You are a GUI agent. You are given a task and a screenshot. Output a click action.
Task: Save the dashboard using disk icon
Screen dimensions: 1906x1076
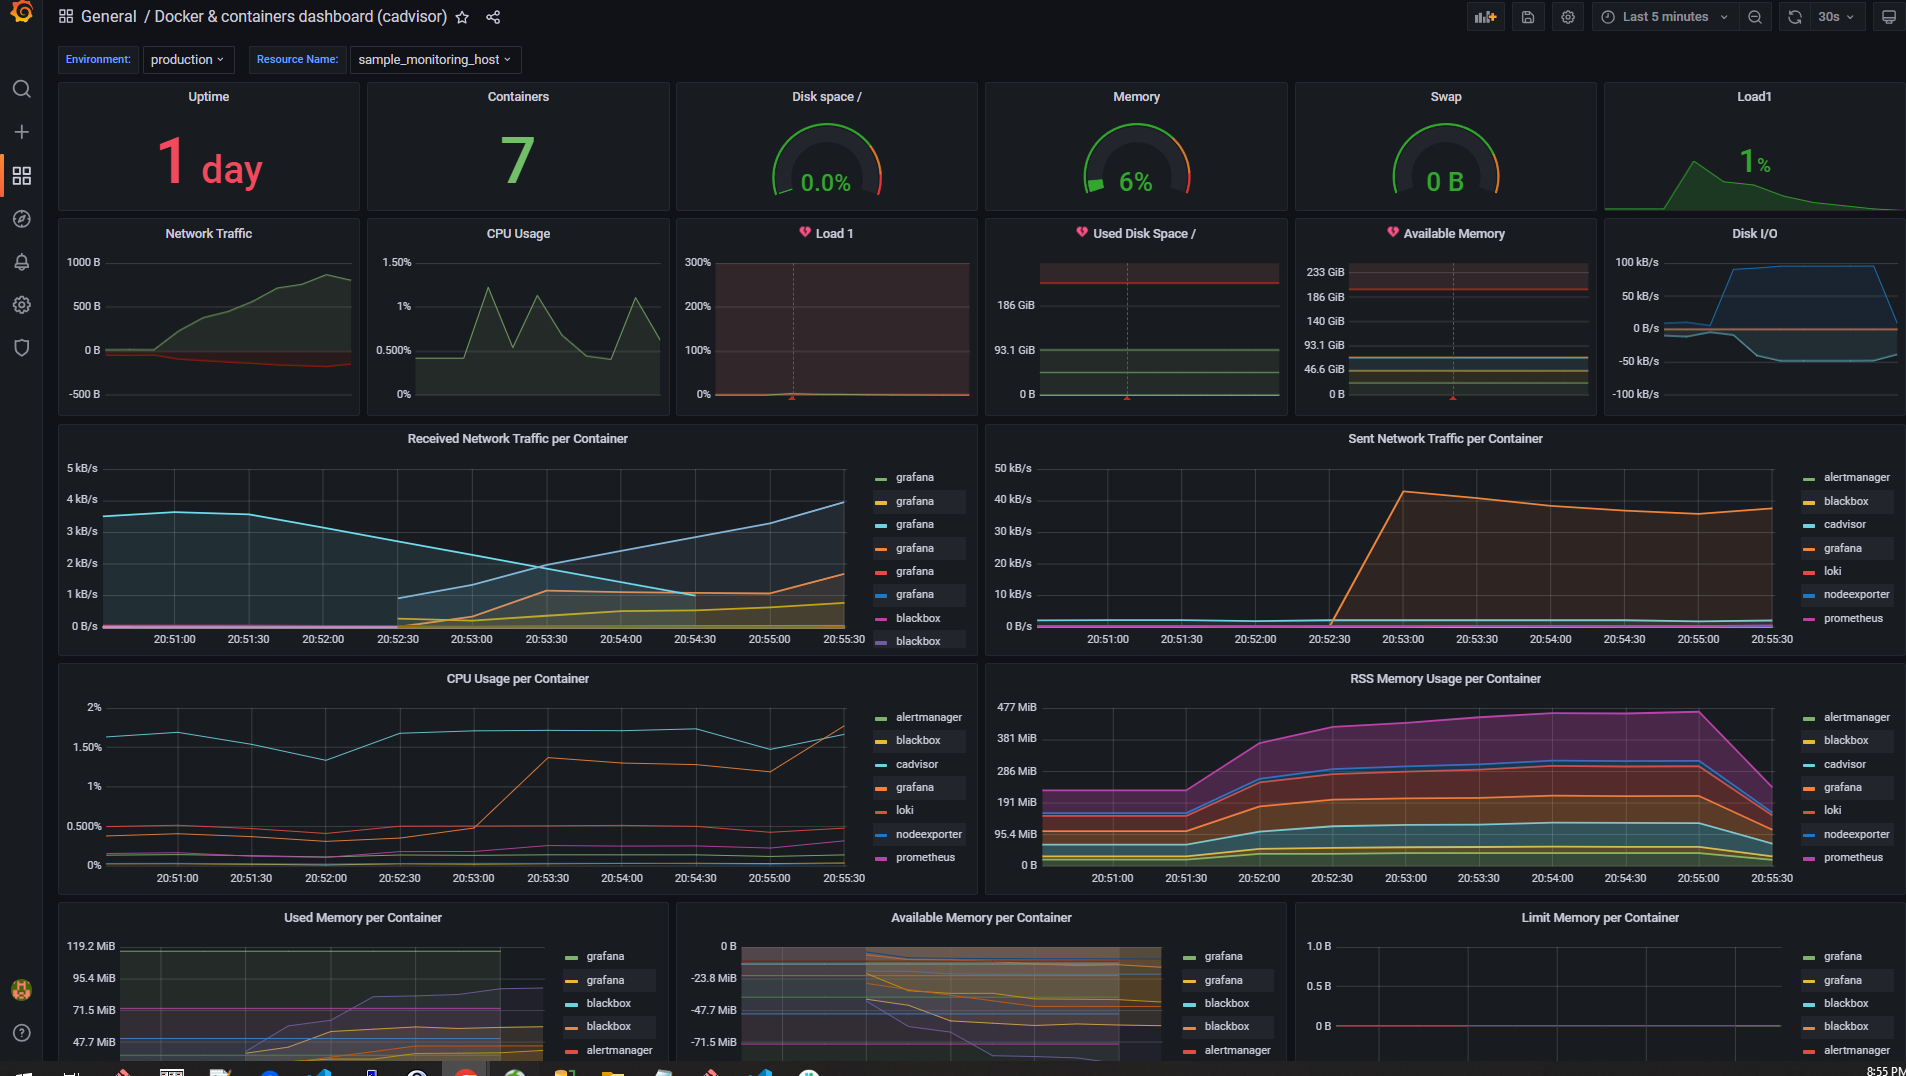coord(1528,17)
